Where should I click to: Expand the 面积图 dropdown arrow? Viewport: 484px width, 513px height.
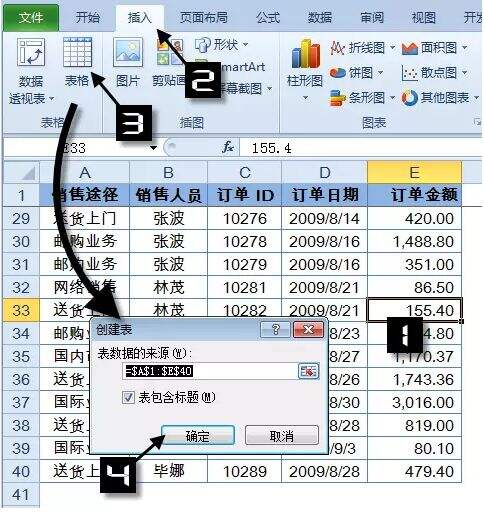point(465,48)
